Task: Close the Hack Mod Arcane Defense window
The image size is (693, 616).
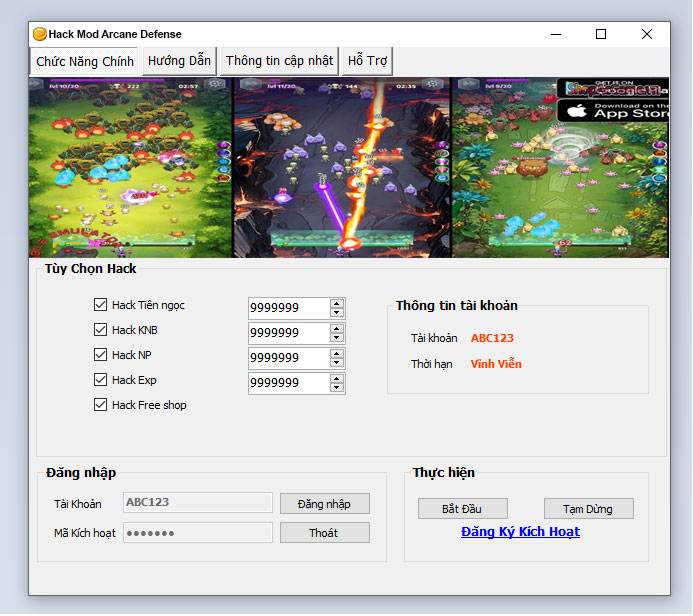Action: coord(647,34)
